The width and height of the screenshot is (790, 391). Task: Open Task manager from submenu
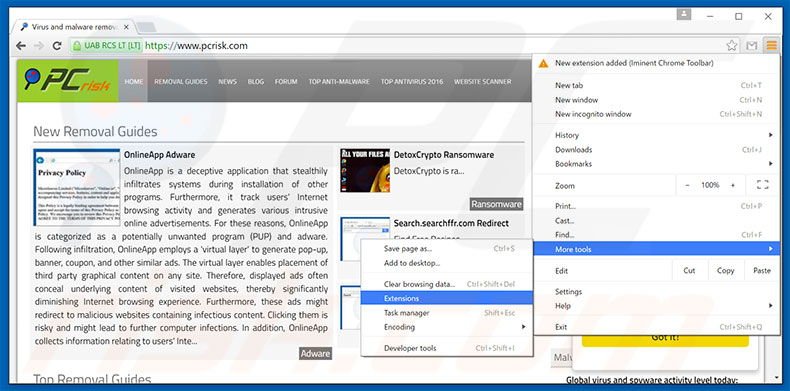coord(446,313)
